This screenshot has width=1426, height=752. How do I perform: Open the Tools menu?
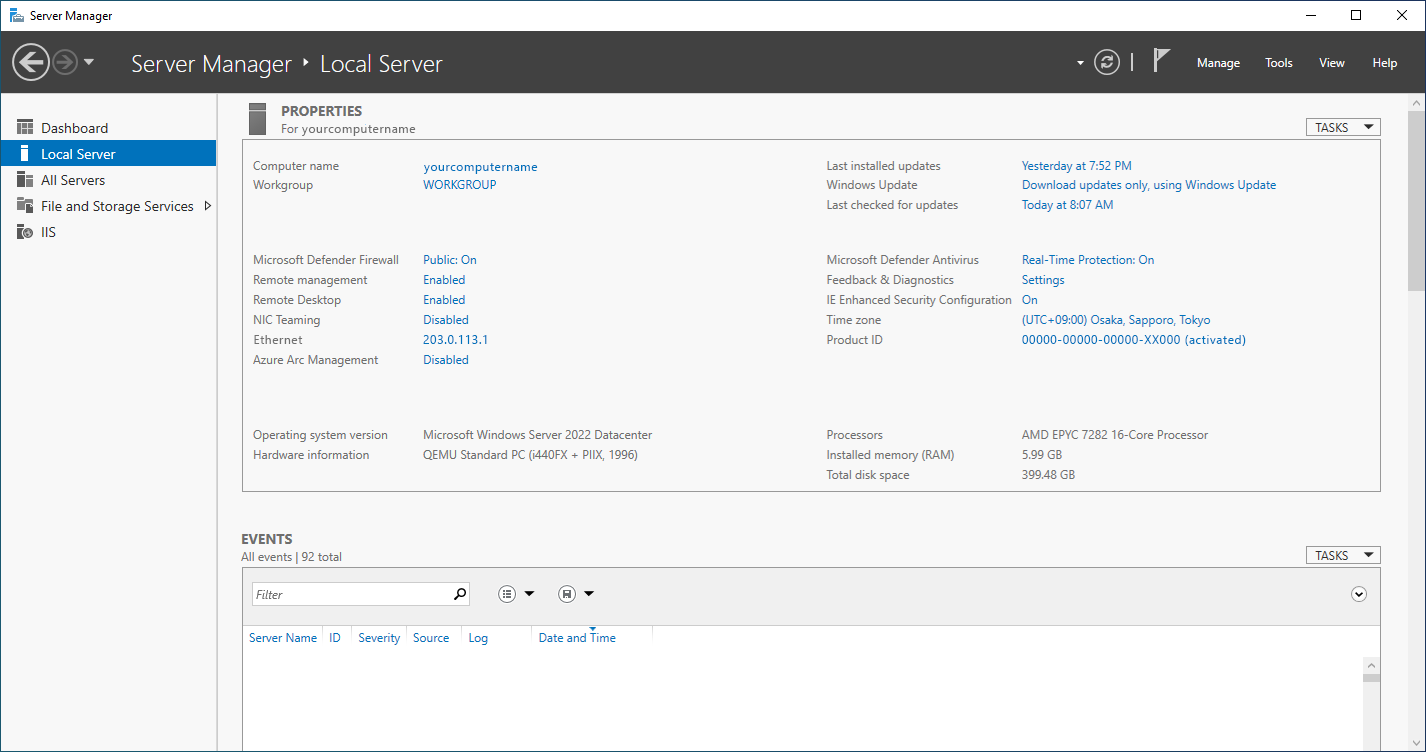pyautogui.click(x=1278, y=62)
